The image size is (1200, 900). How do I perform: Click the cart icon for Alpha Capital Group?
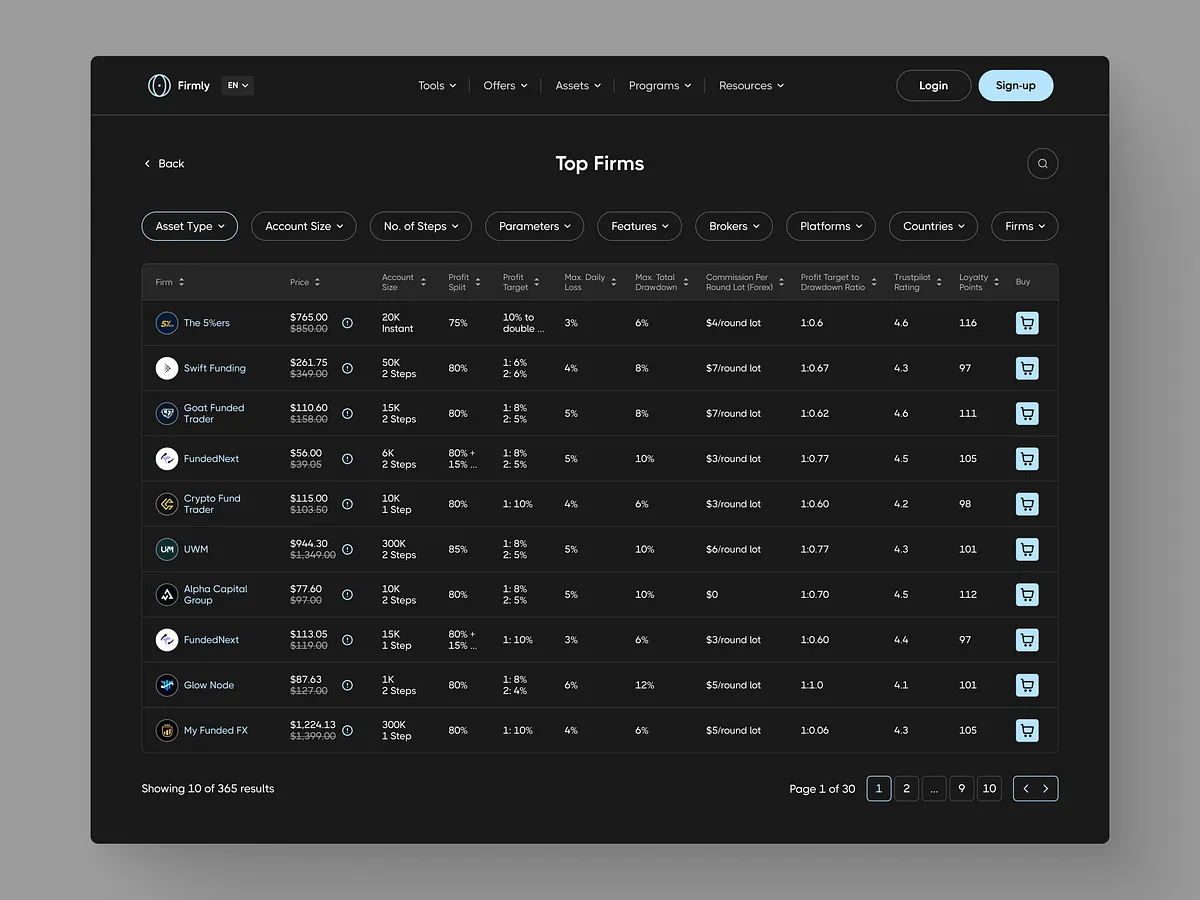click(1027, 594)
